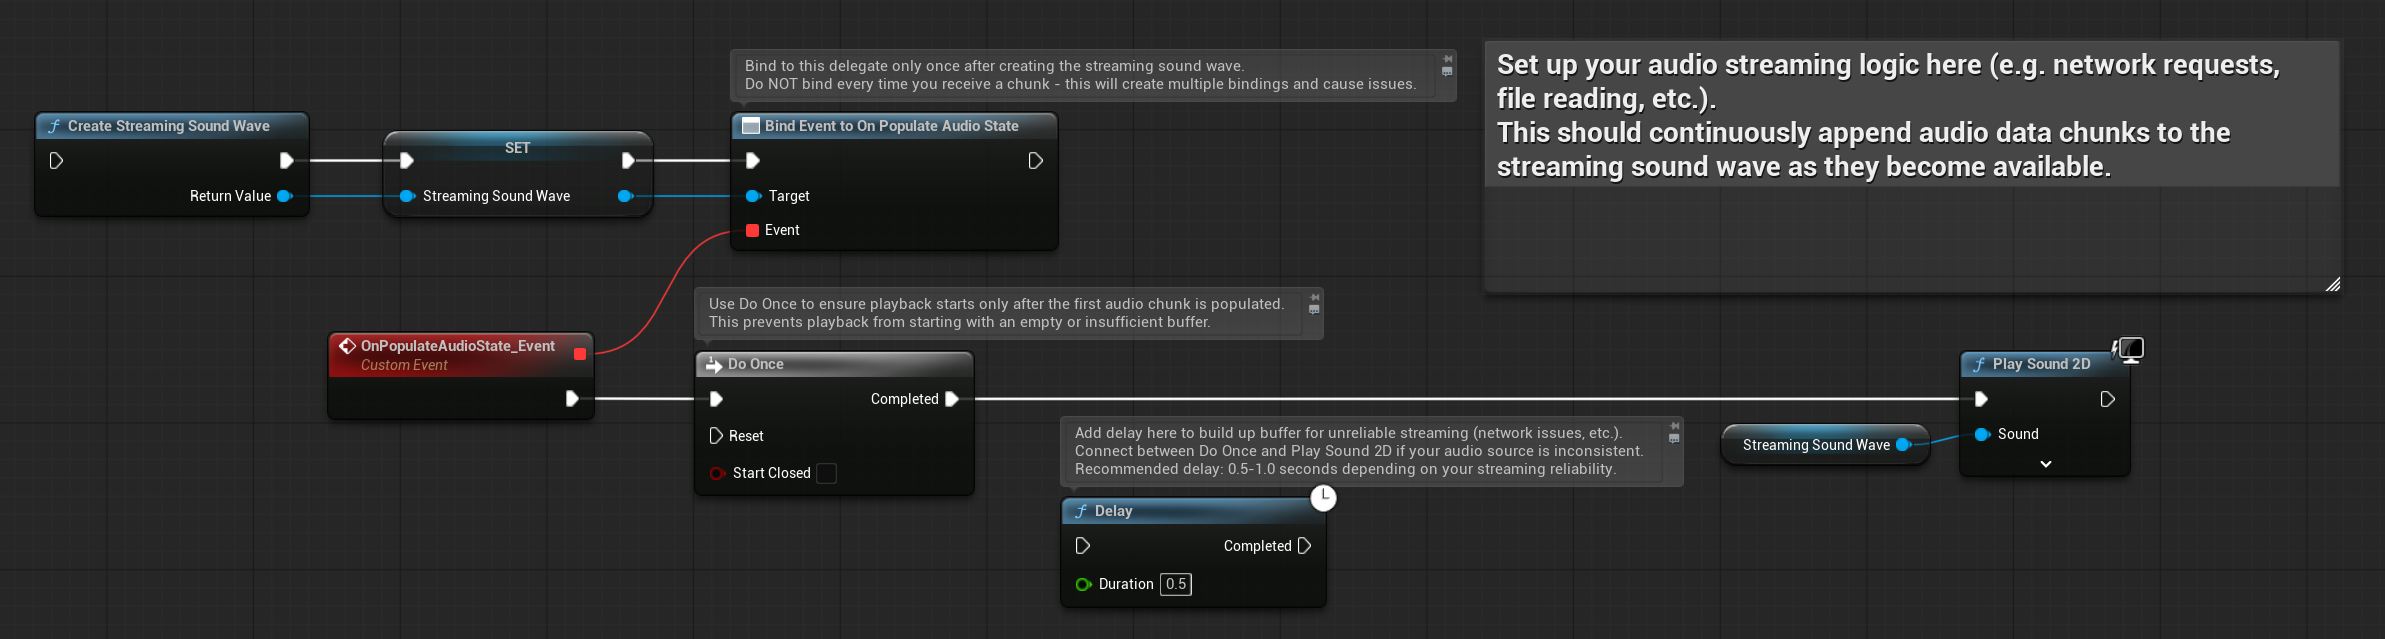
Task: Select the SET node header
Action: 517,148
